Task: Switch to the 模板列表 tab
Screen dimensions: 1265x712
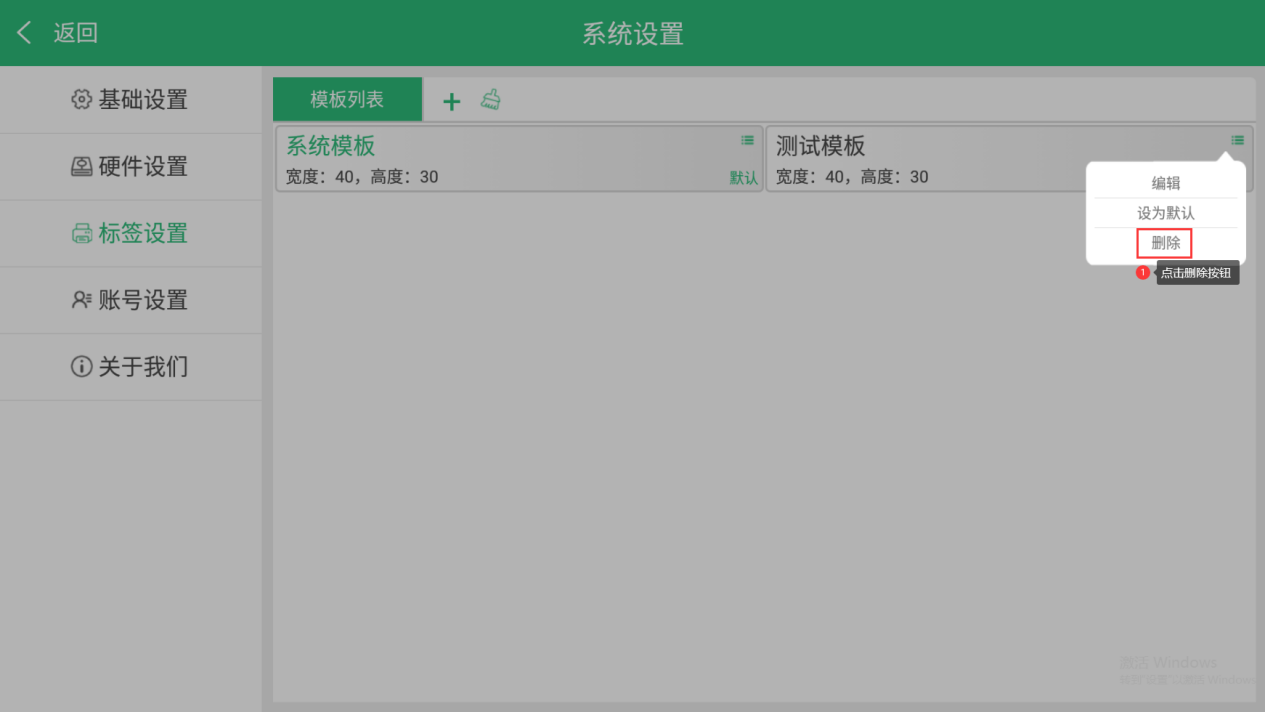Action: coord(347,100)
